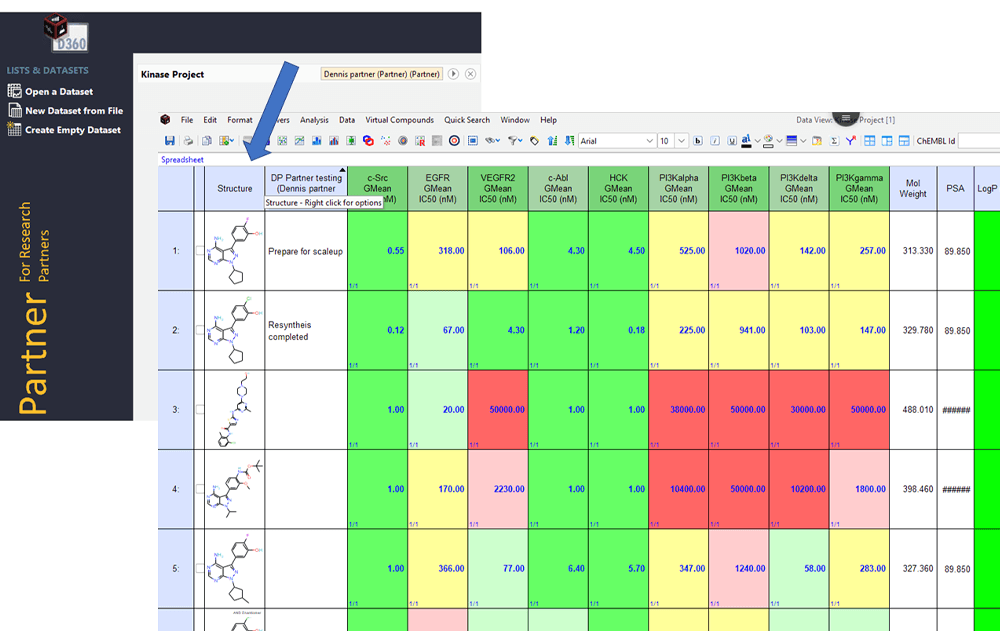Sort ascending using the up-arrow icon
This screenshot has height=641, width=1000.
pos(552,141)
